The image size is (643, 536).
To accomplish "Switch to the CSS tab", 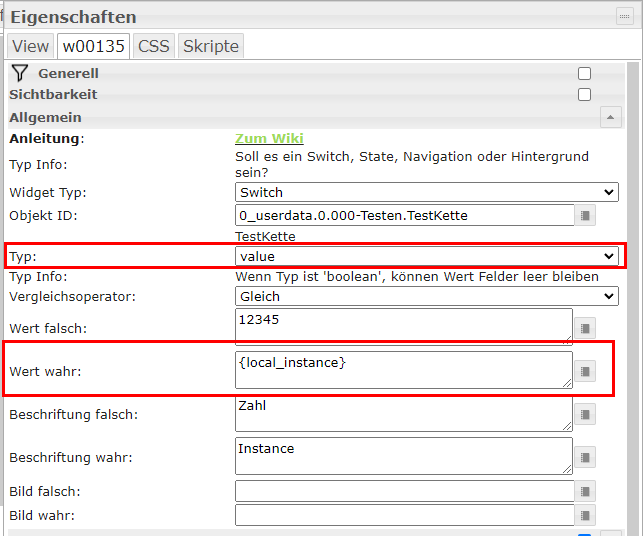I will [x=153, y=46].
